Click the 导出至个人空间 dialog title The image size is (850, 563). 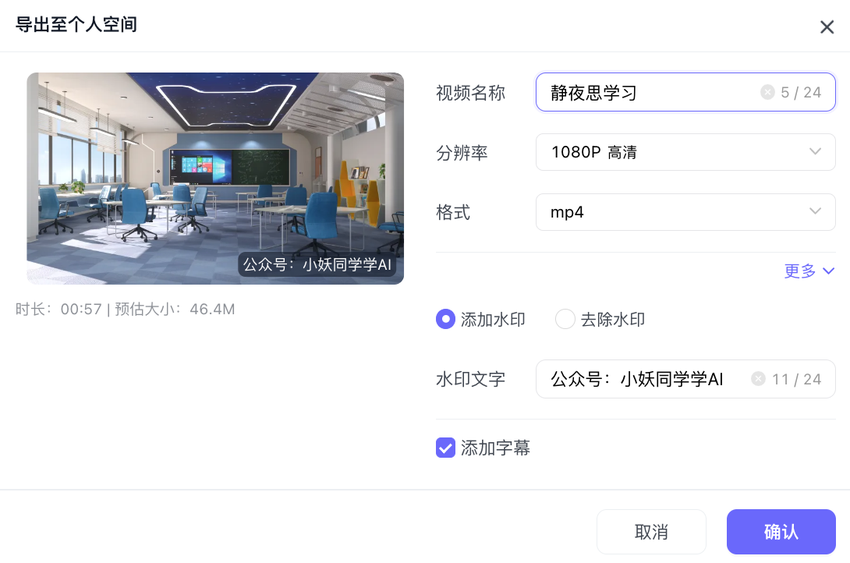click(76, 24)
